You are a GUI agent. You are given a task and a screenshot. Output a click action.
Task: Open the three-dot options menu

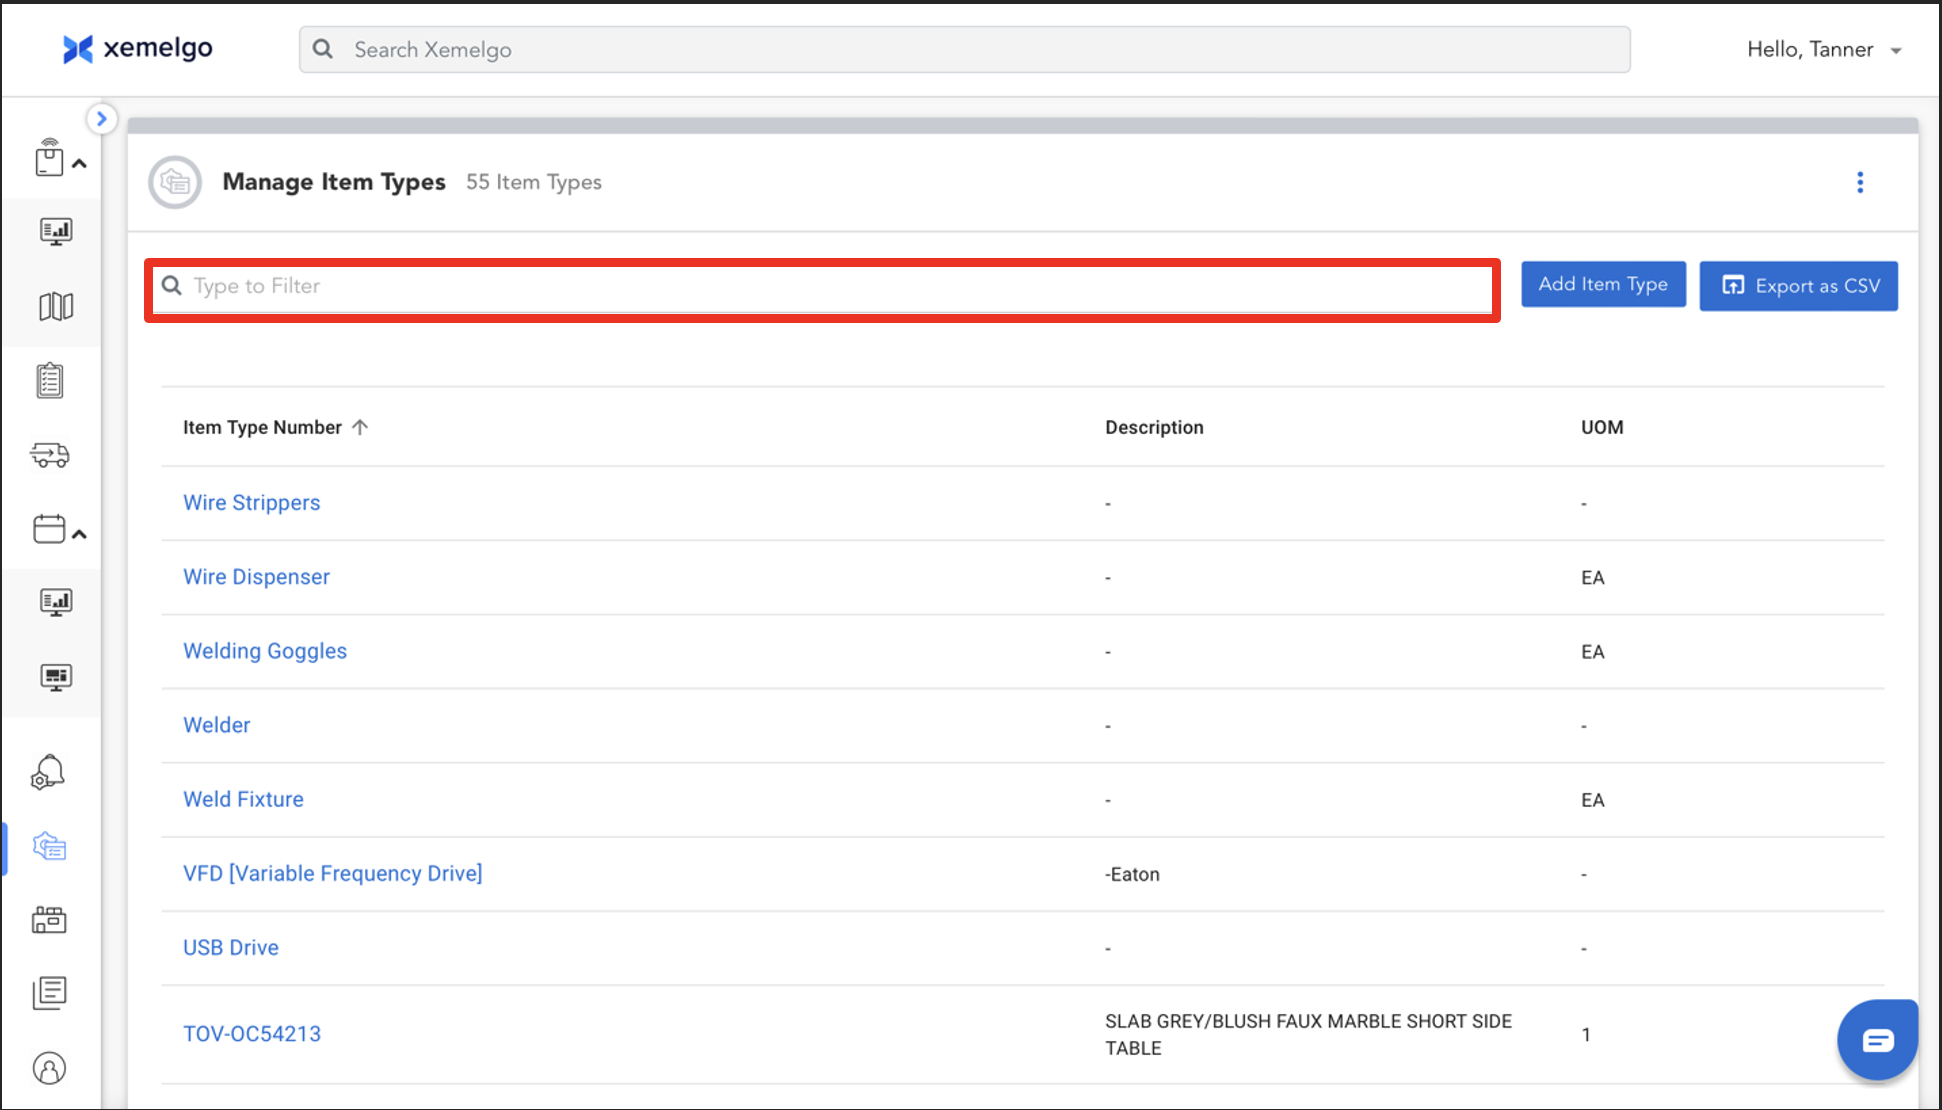(x=1860, y=182)
